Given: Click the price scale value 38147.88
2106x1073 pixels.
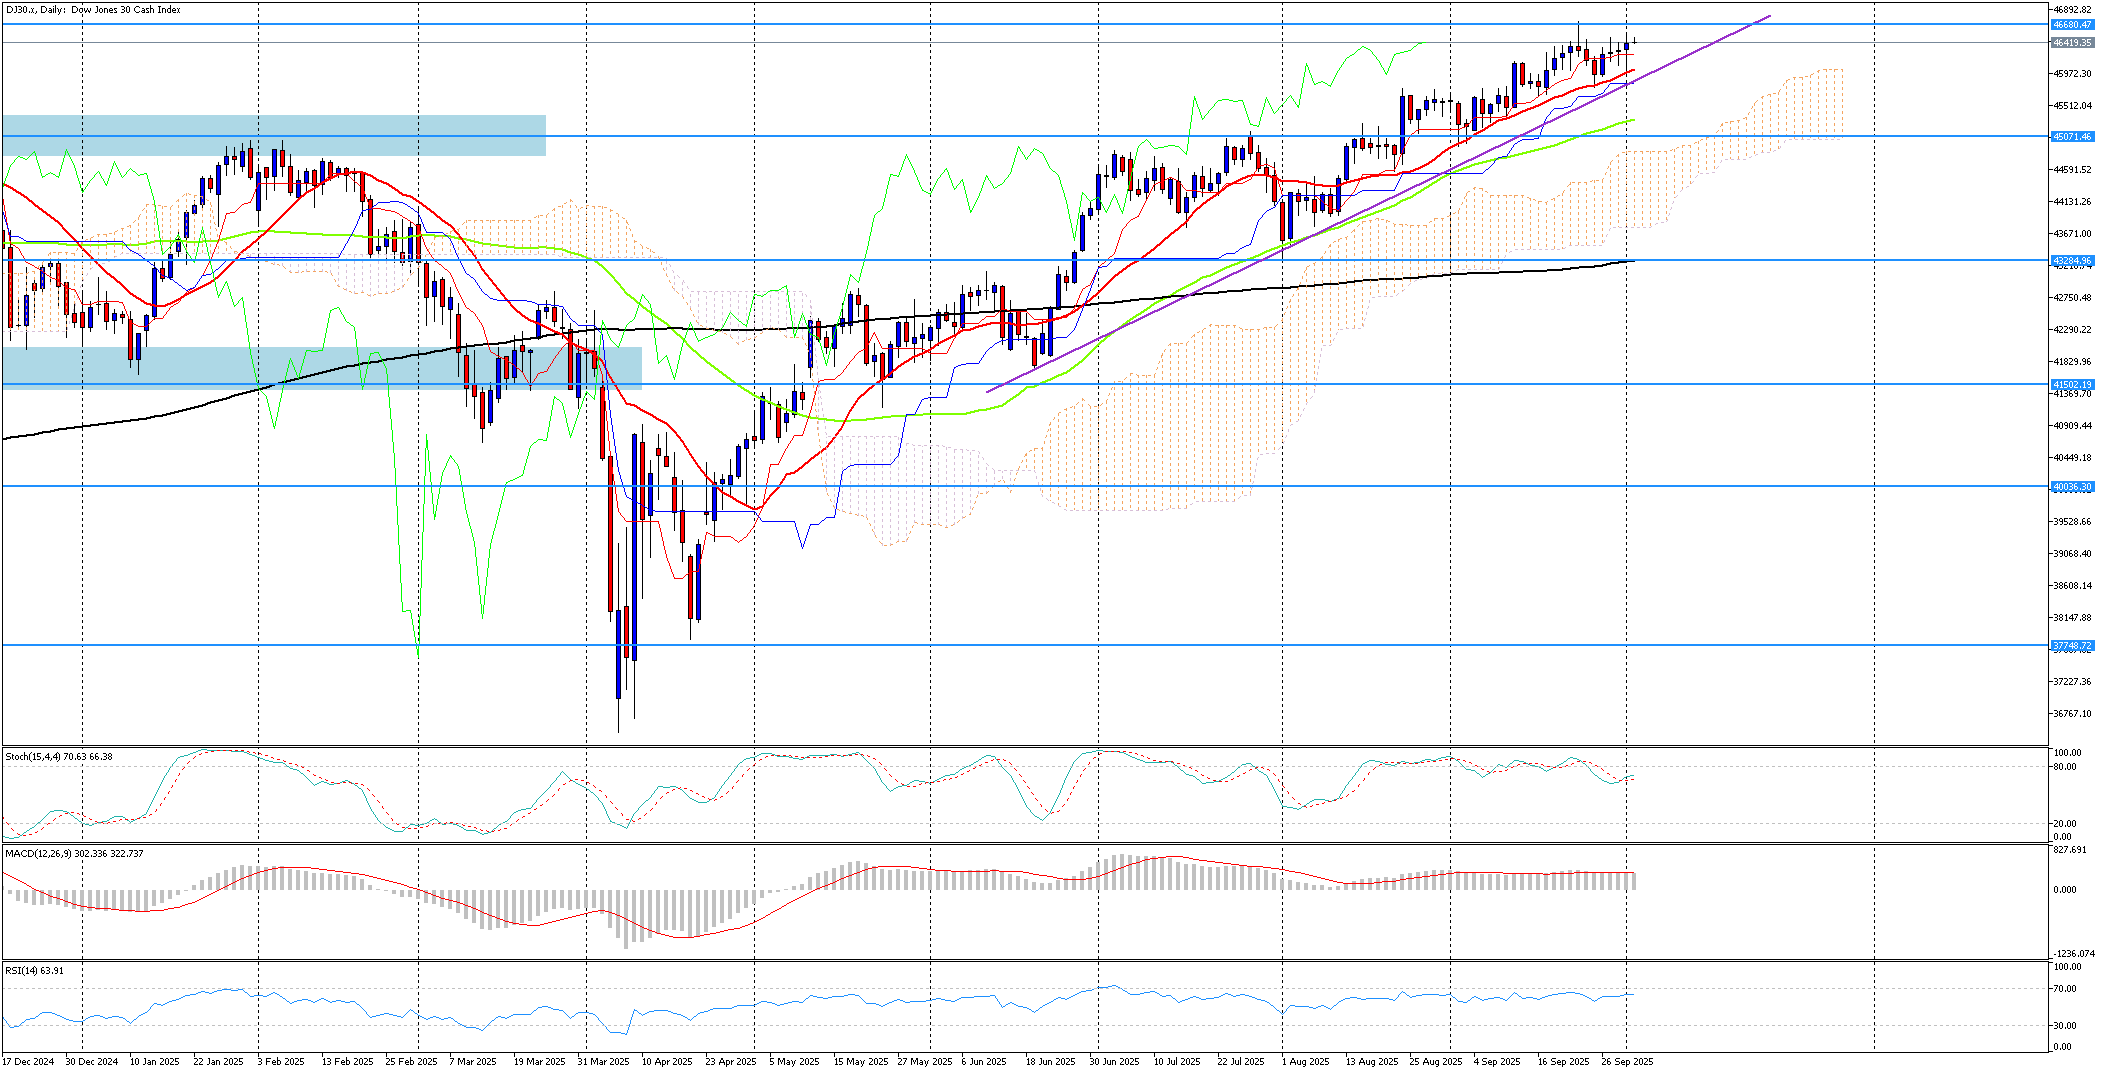Looking at the screenshot, I should (2072, 618).
